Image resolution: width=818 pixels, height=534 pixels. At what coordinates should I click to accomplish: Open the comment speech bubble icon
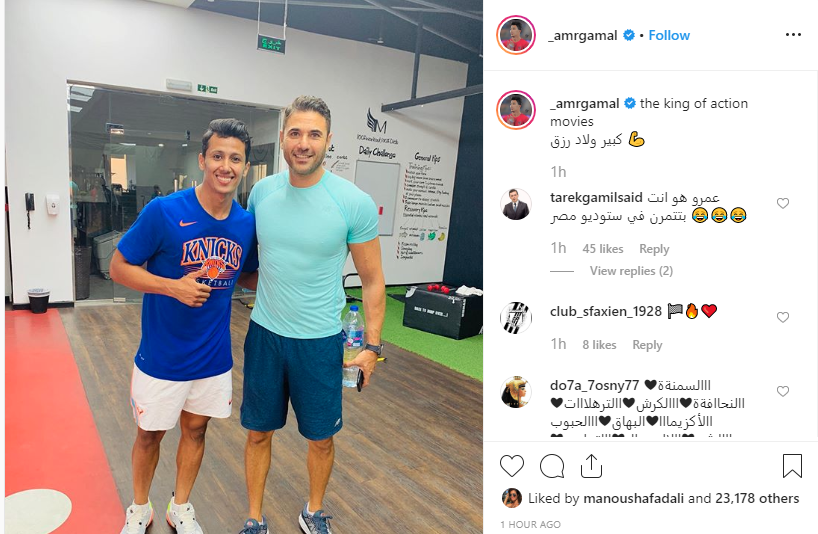tap(552, 466)
